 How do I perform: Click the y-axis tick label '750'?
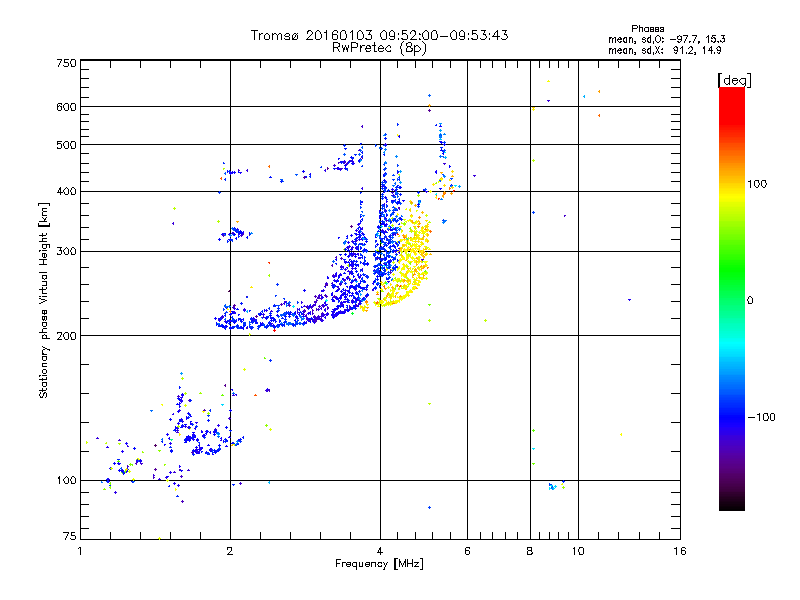[x=66, y=64]
